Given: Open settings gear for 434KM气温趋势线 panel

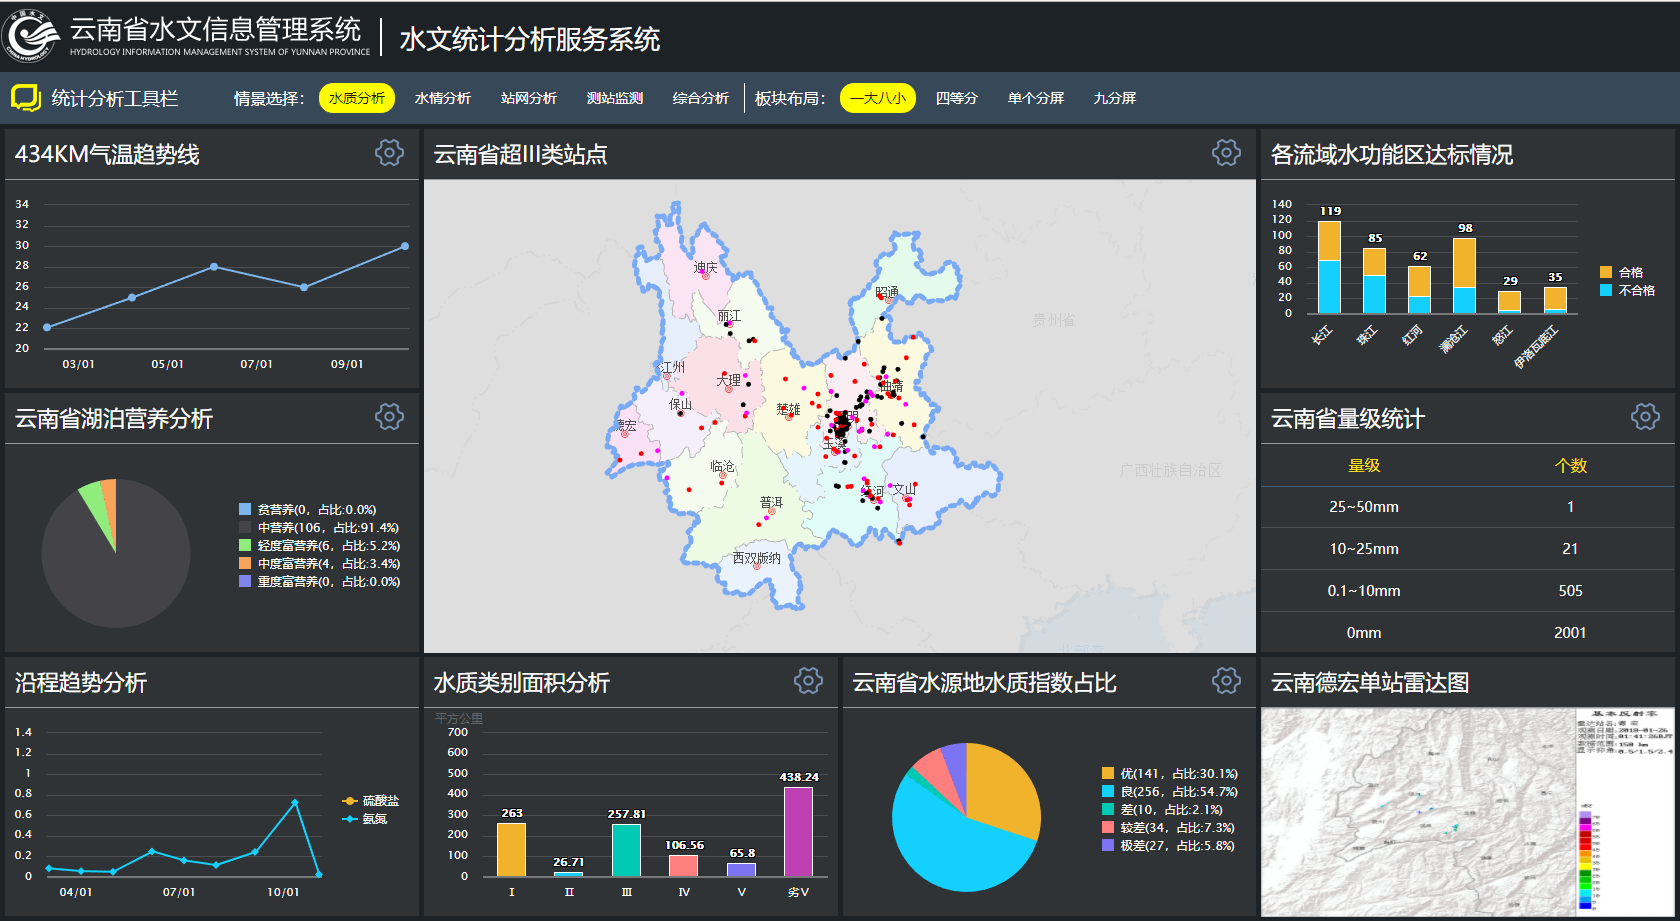Looking at the screenshot, I should point(389,153).
